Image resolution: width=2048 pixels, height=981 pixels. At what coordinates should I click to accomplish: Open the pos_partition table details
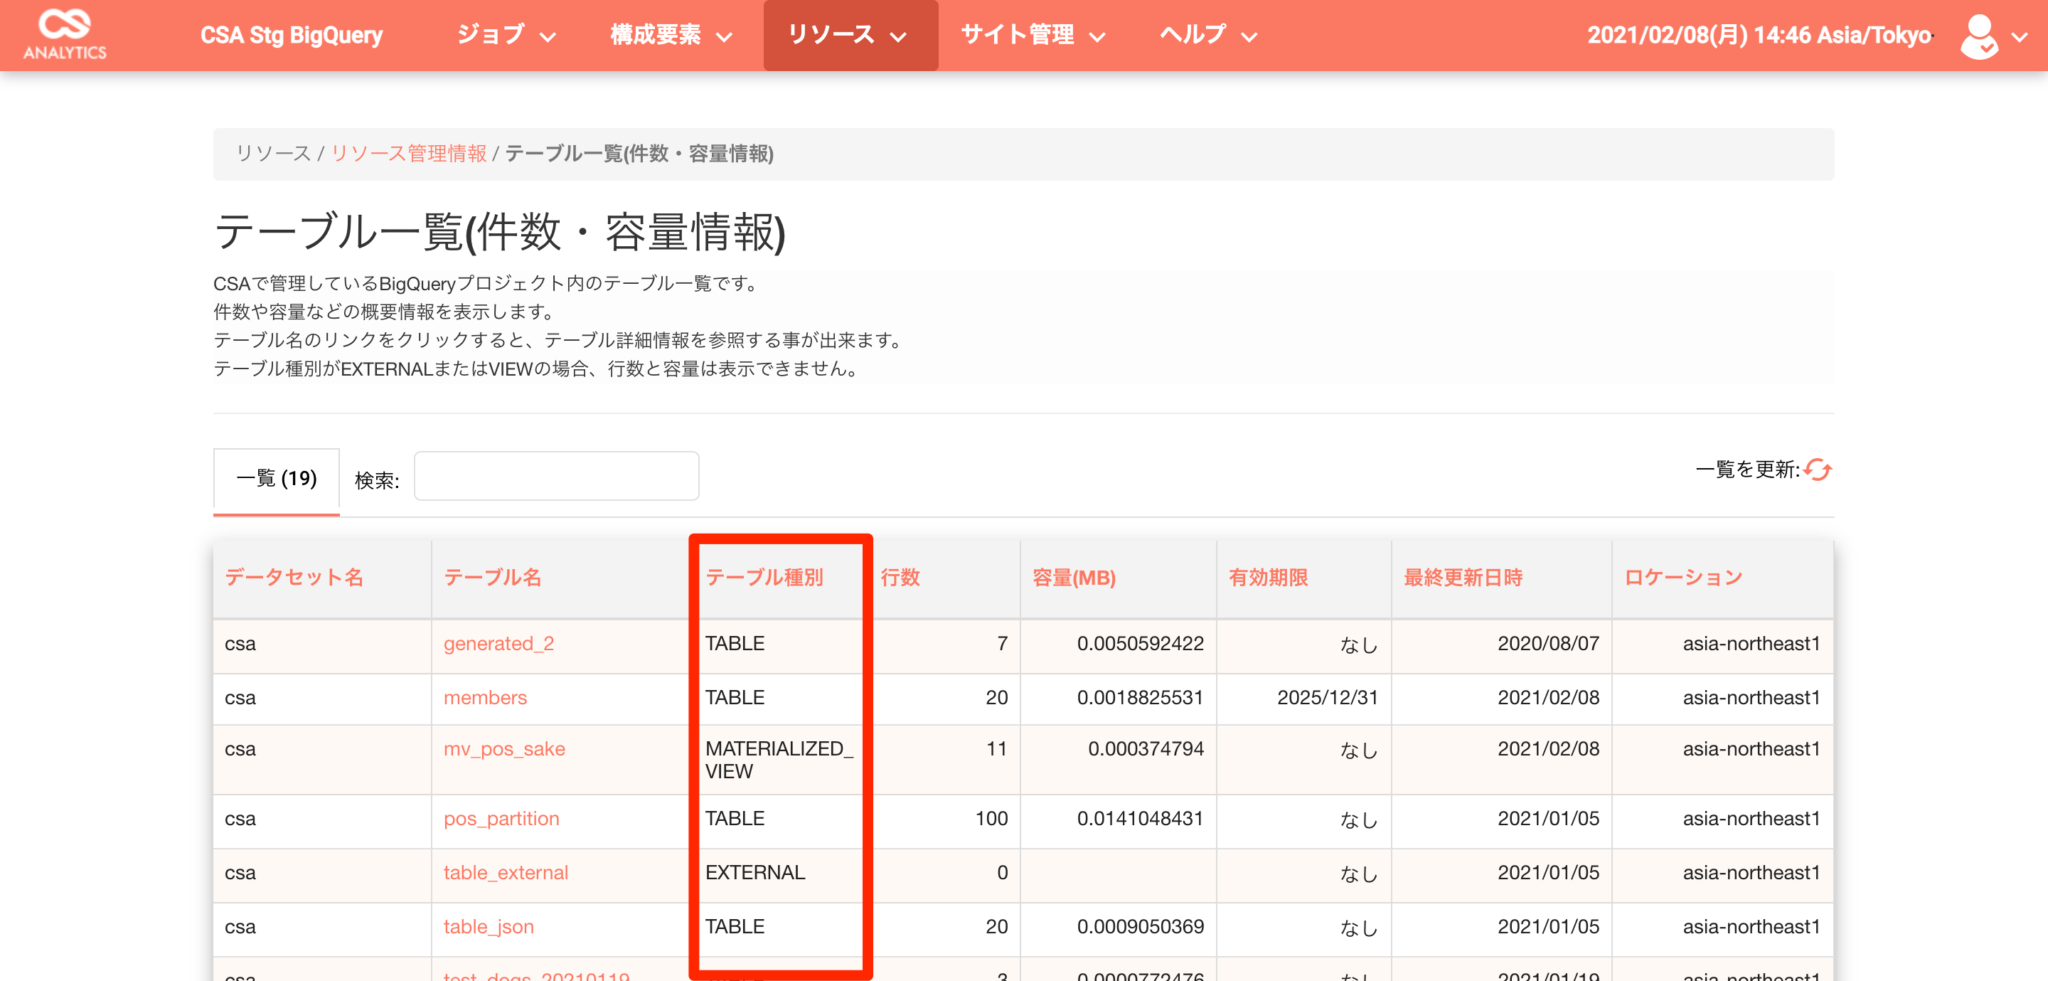coord(500,818)
